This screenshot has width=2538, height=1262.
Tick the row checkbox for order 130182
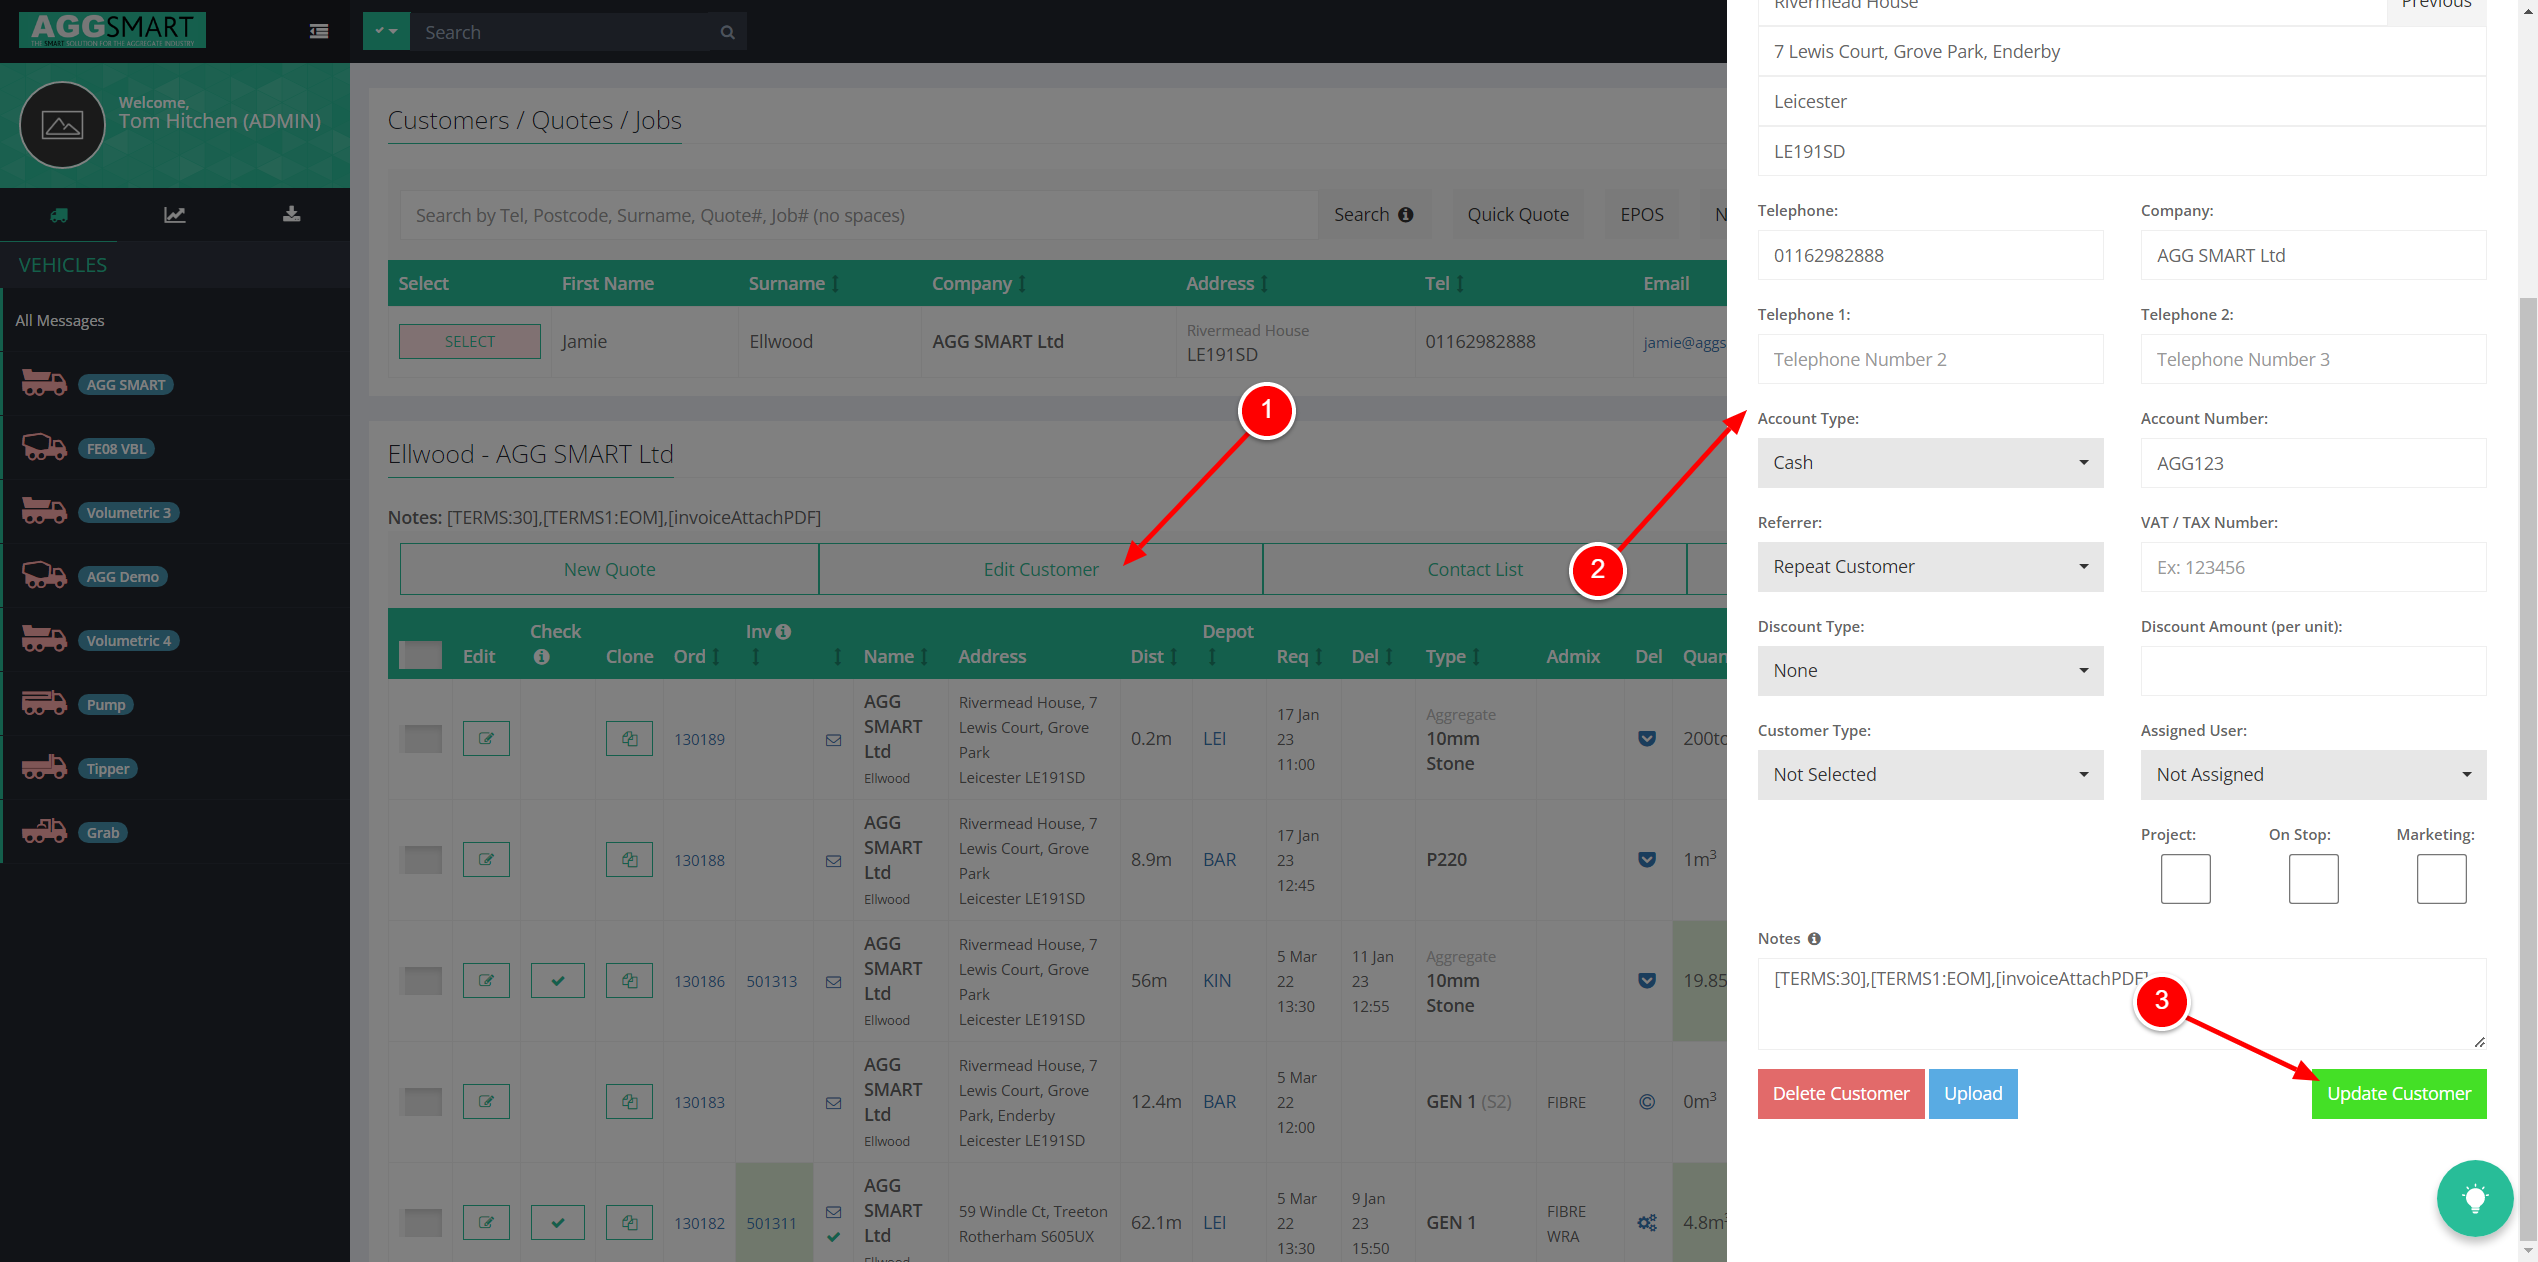421,1222
